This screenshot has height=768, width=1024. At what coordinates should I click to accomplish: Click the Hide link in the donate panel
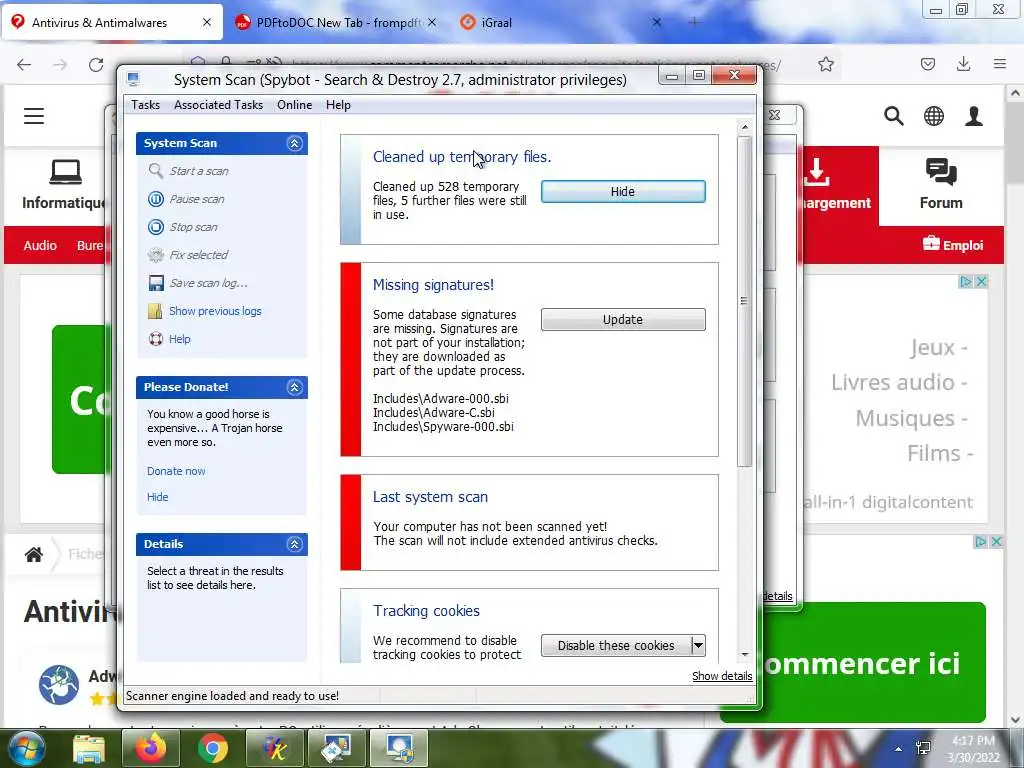click(157, 497)
